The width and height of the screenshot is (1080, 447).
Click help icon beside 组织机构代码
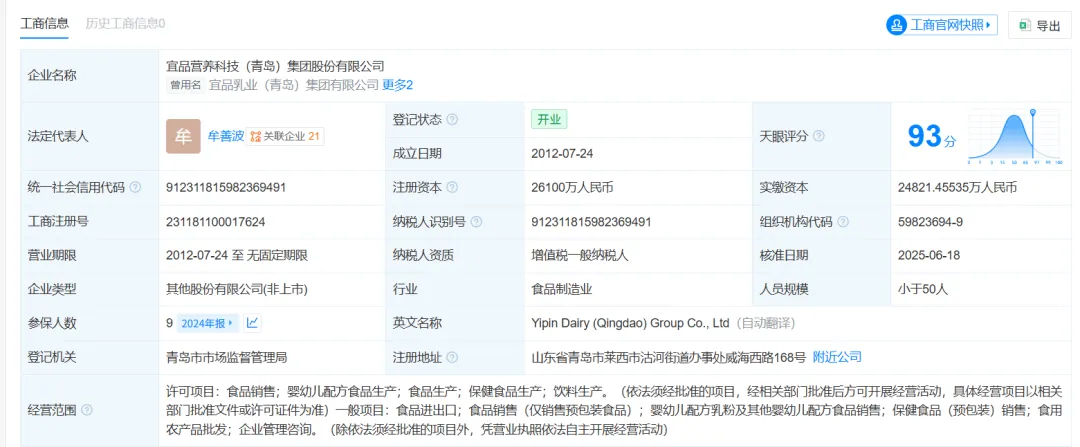click(x=843, y=221)
